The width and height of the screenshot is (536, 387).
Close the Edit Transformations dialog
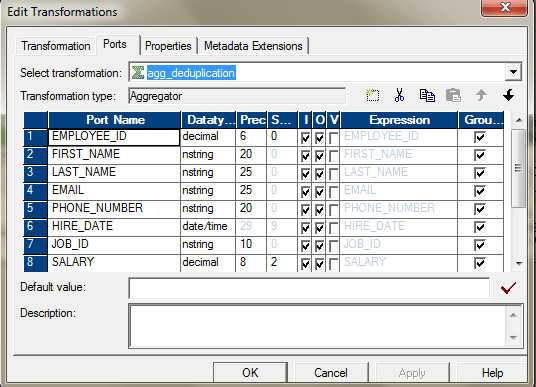point(505,8)
